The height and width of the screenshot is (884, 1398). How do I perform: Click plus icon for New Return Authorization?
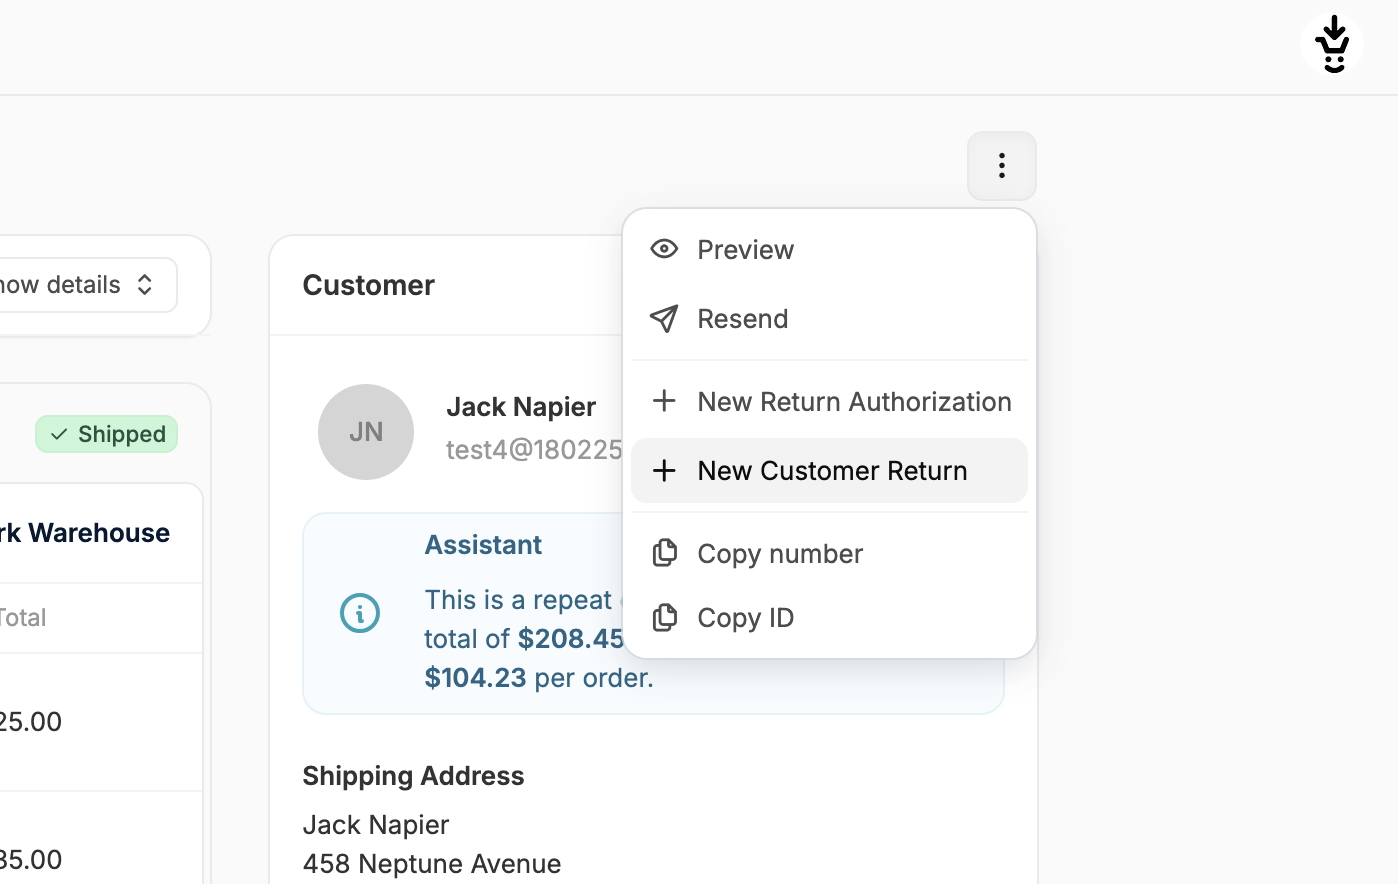(664, 401)
